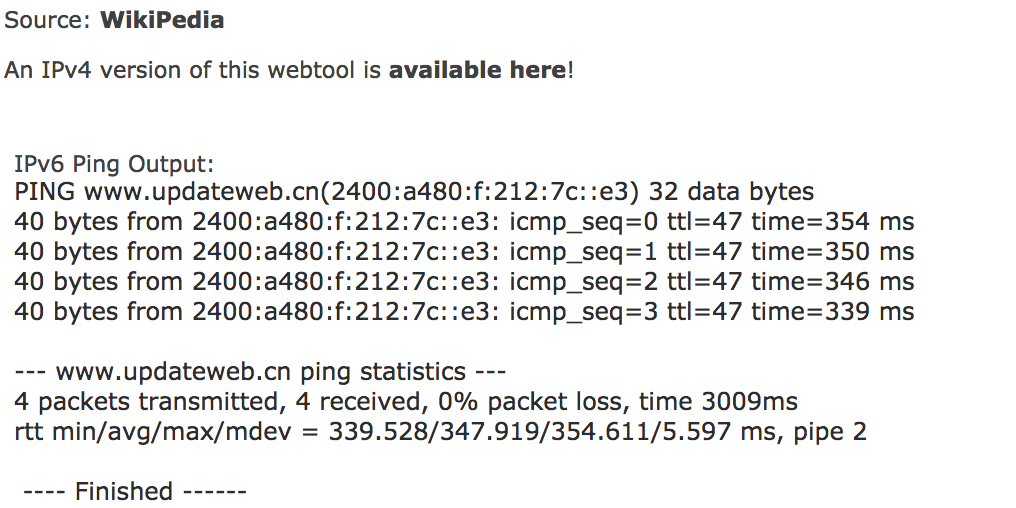
Task: Click the "0% packet loss" text
Action: [x=552, y=402]
